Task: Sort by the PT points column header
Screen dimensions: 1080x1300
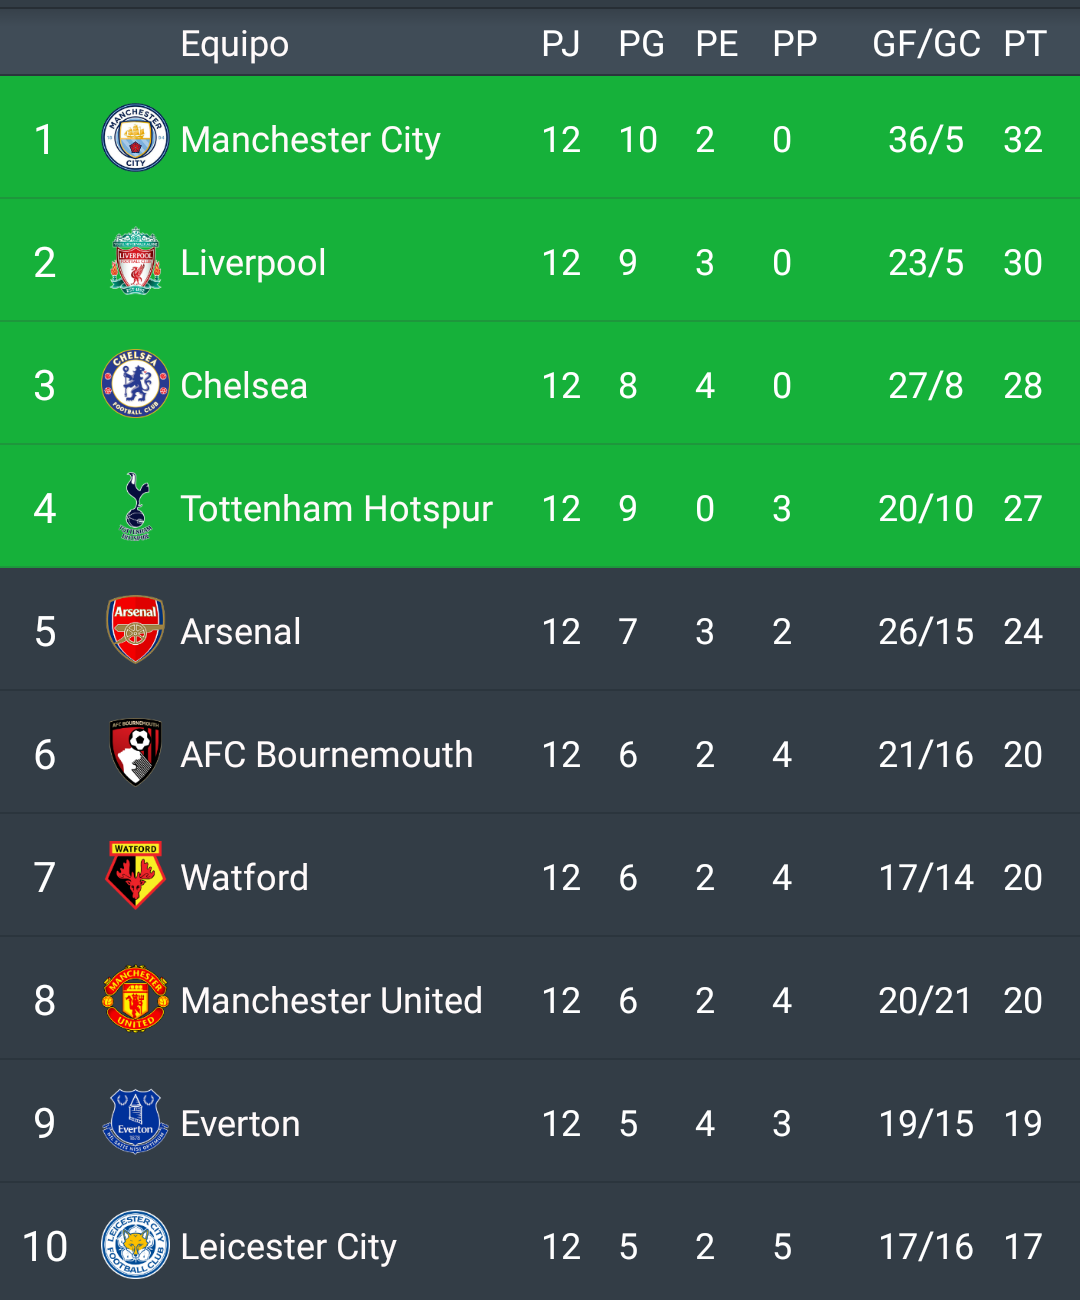Action: 1025,44
